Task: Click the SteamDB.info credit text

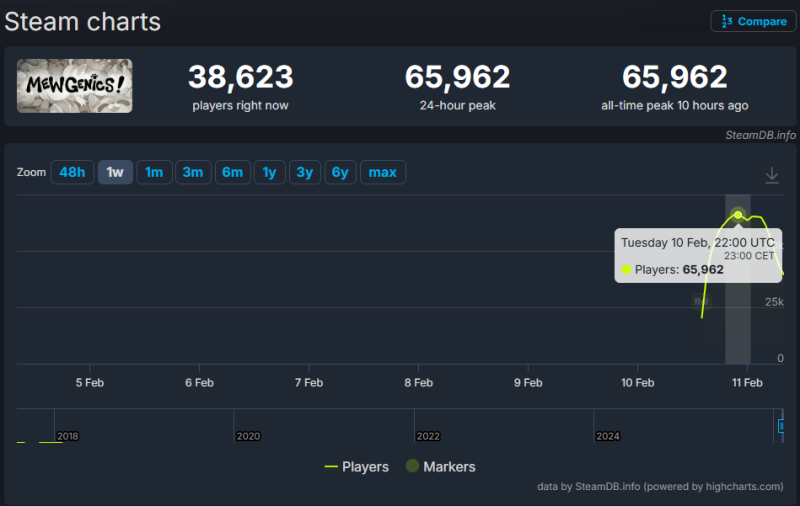Action: [x=760, y=135]
